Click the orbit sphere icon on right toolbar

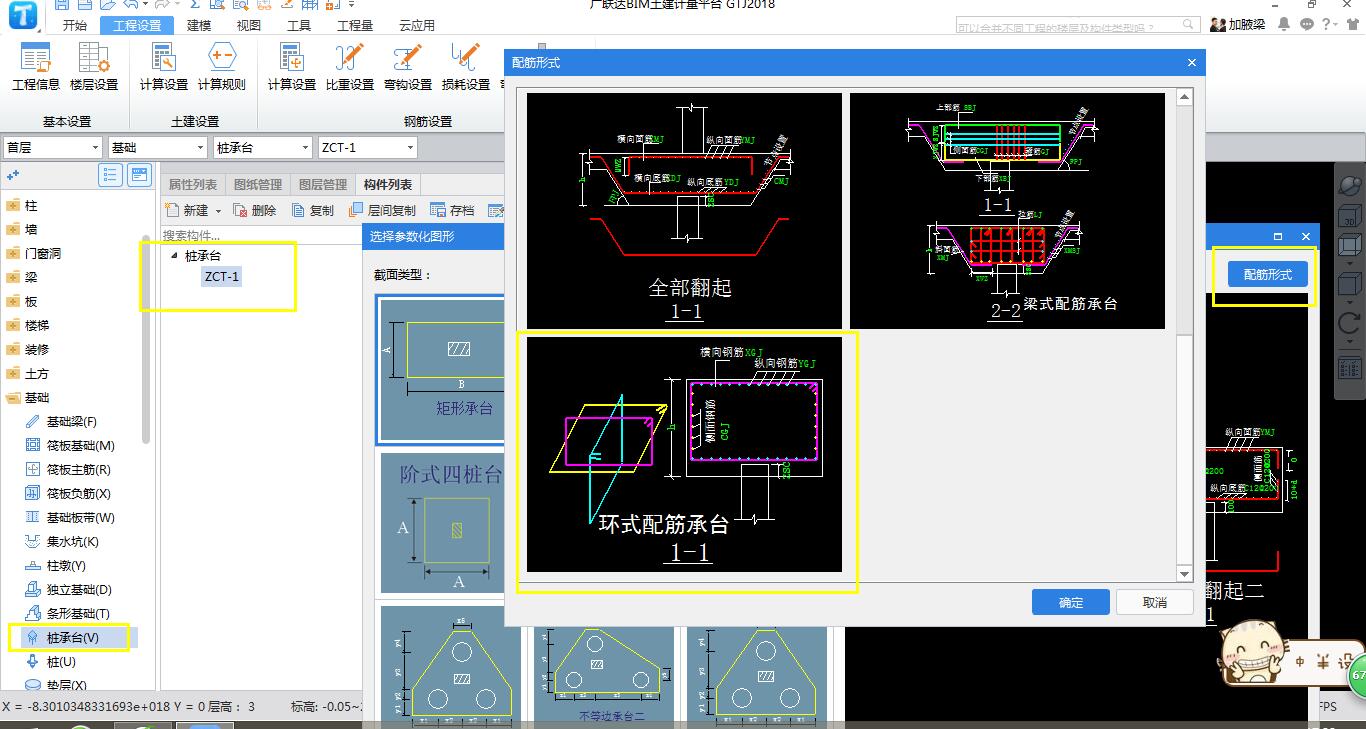click(1350, 186)
